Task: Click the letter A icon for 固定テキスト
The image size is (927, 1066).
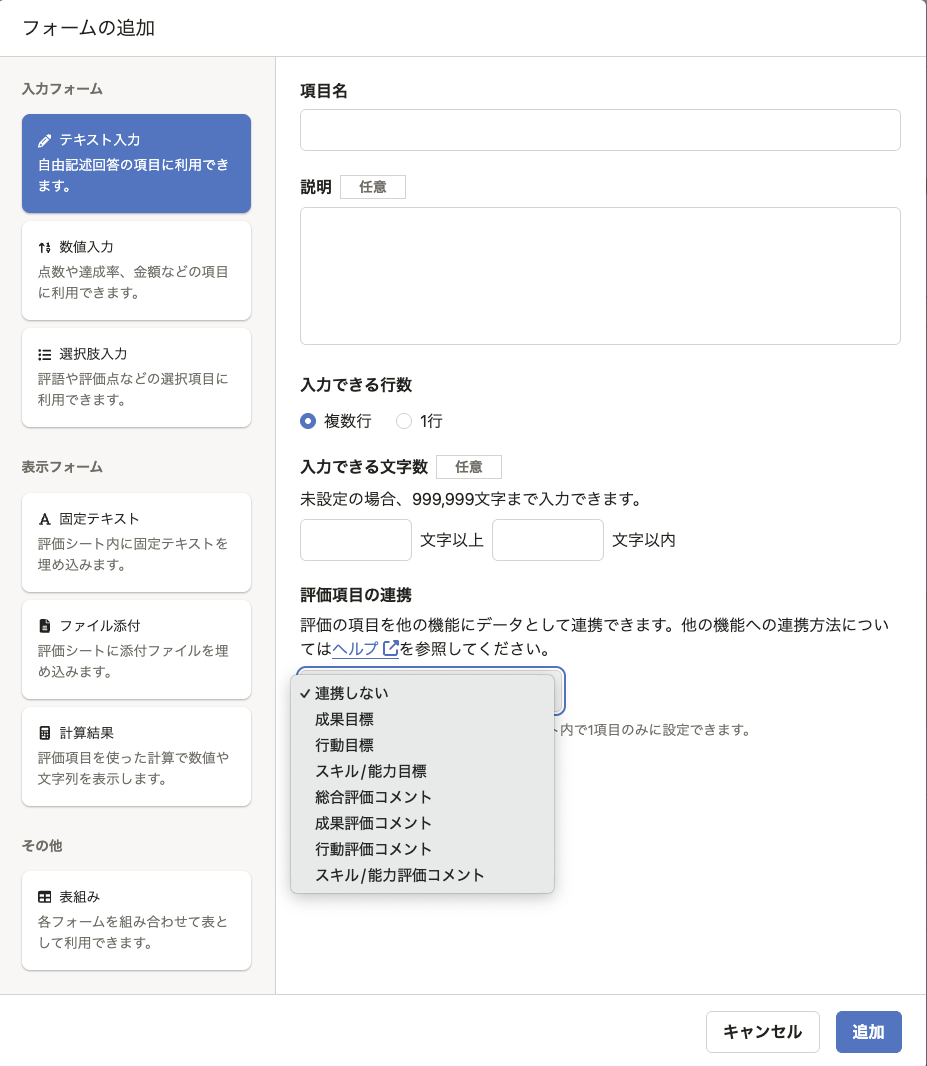Action: click(x=45, y=519)
